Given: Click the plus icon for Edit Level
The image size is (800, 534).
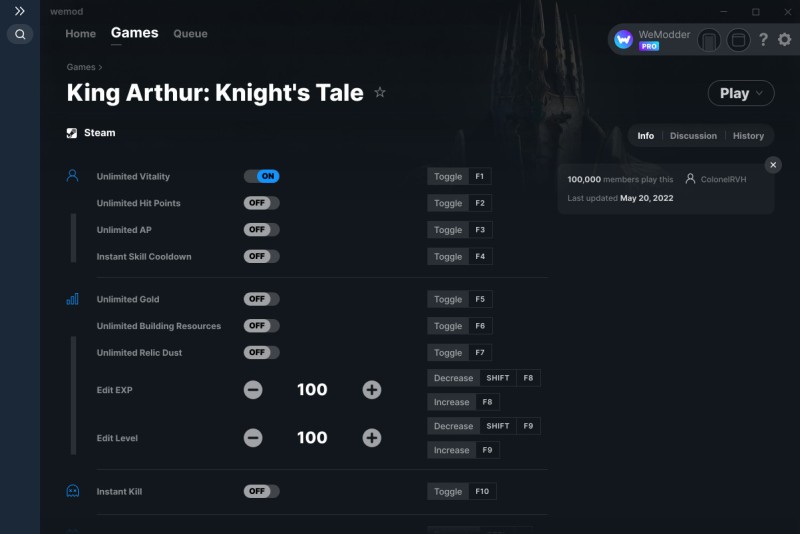Looking at the screenshot, I should pyautogui.click(x=371, y=438).
